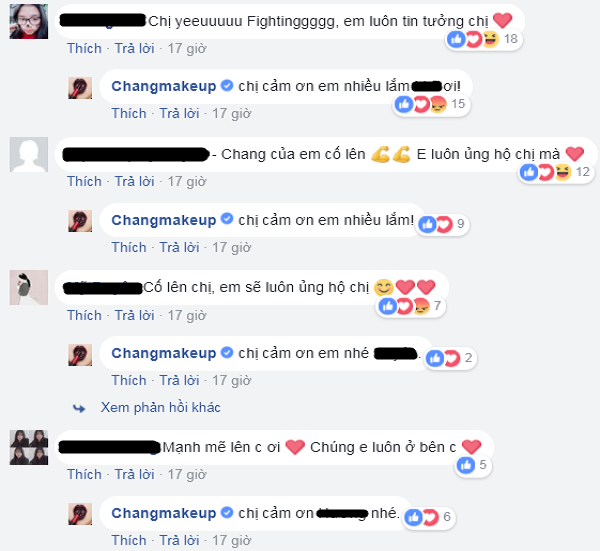Viewport: 600px width, 551px height.
Task: Open reactions showing count 9 on Changmakeup reply
Action: 442,224
